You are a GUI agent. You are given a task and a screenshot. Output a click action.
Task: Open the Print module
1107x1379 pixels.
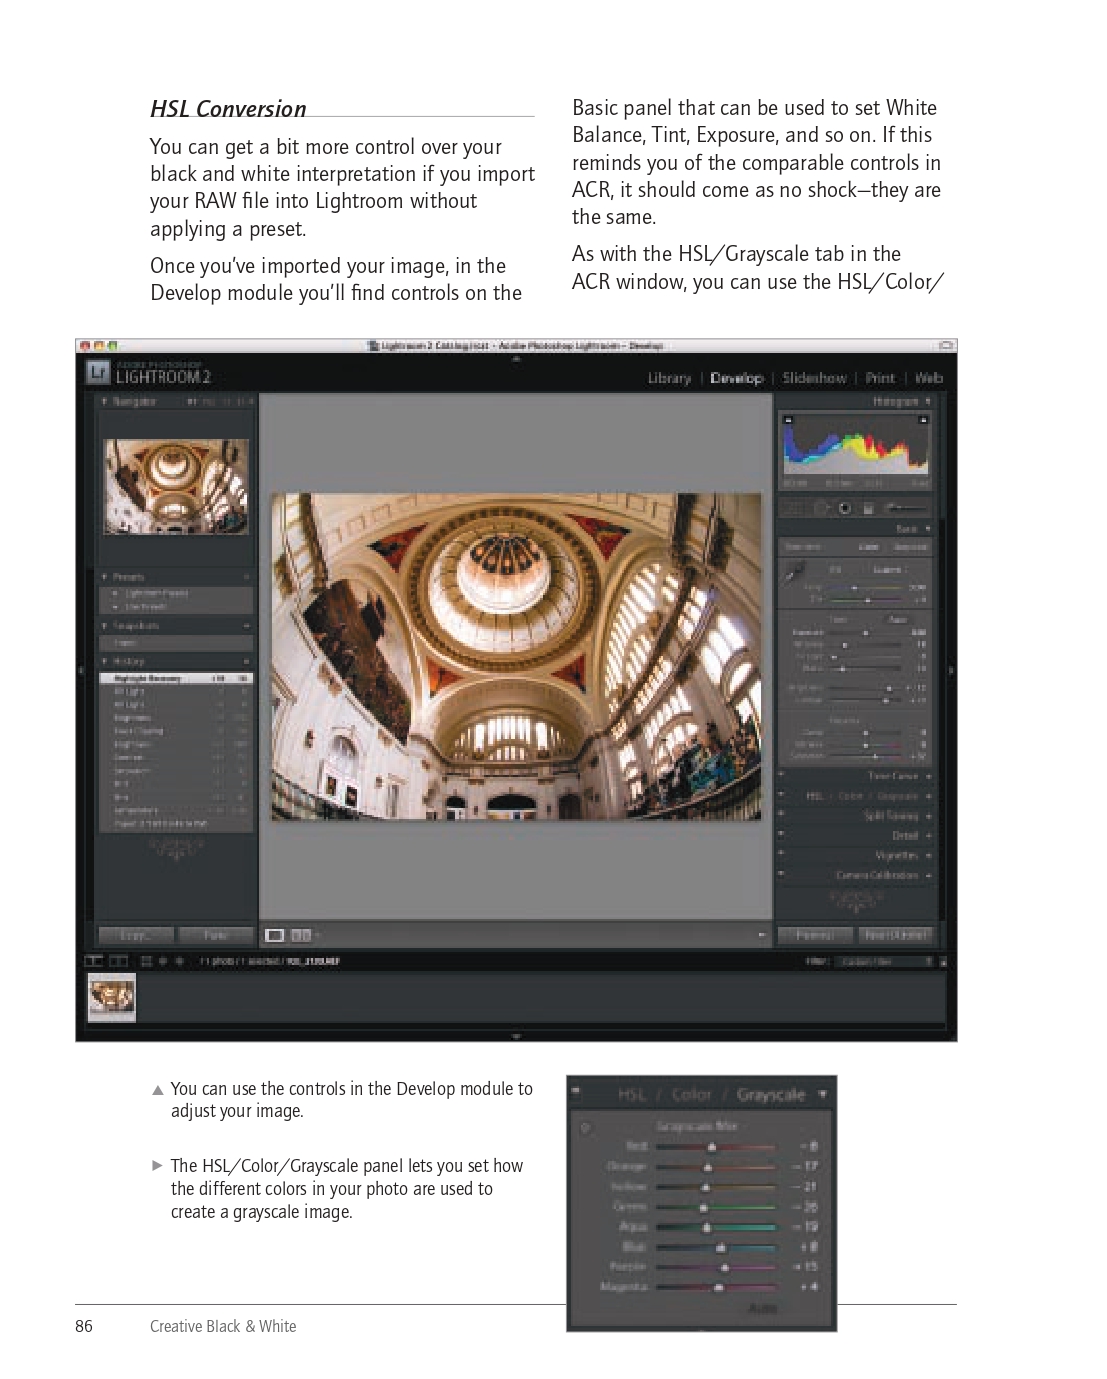(880, 378)
